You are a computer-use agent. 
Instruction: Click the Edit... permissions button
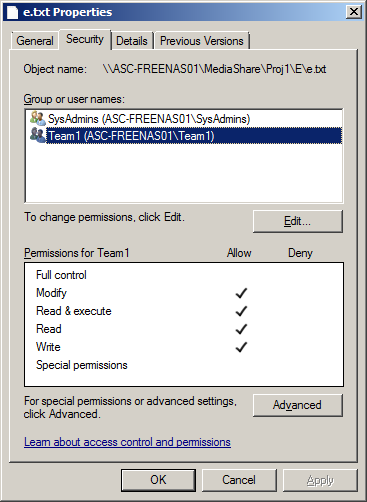(x=297, y=221)
